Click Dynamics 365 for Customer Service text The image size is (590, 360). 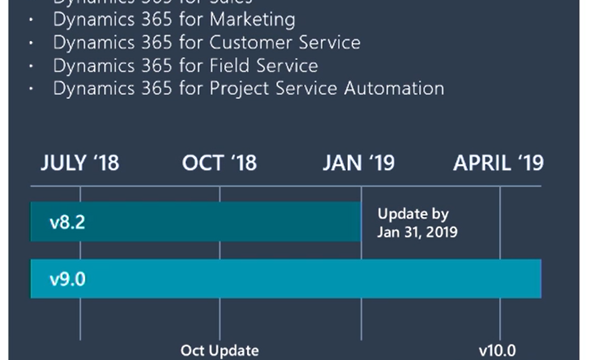point(207,43)
